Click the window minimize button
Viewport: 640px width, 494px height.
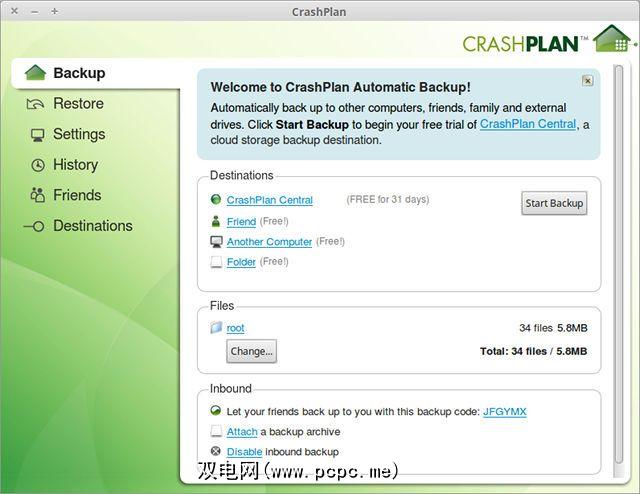[35, 11]
